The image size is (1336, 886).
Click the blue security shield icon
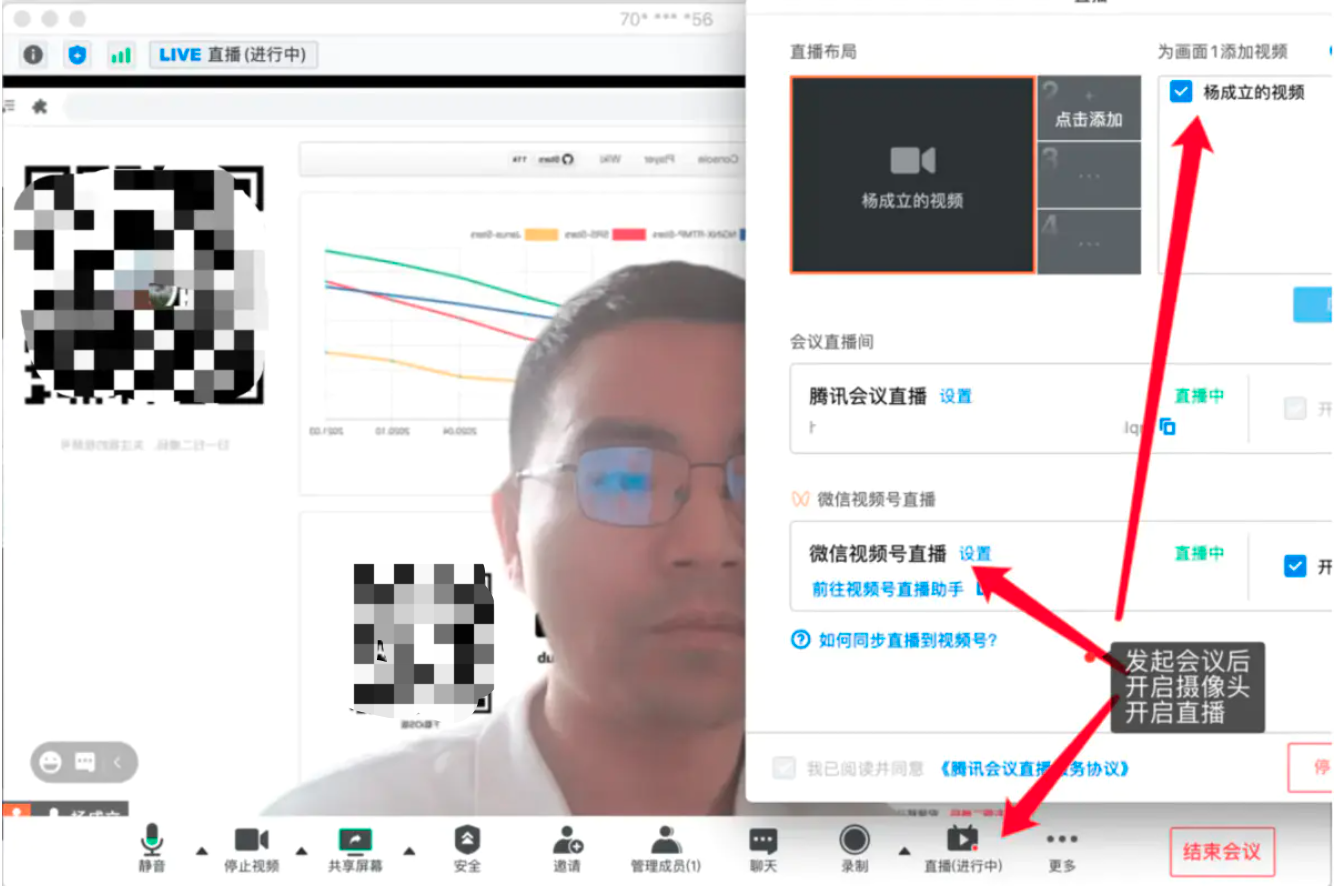[x=78, y=54]
